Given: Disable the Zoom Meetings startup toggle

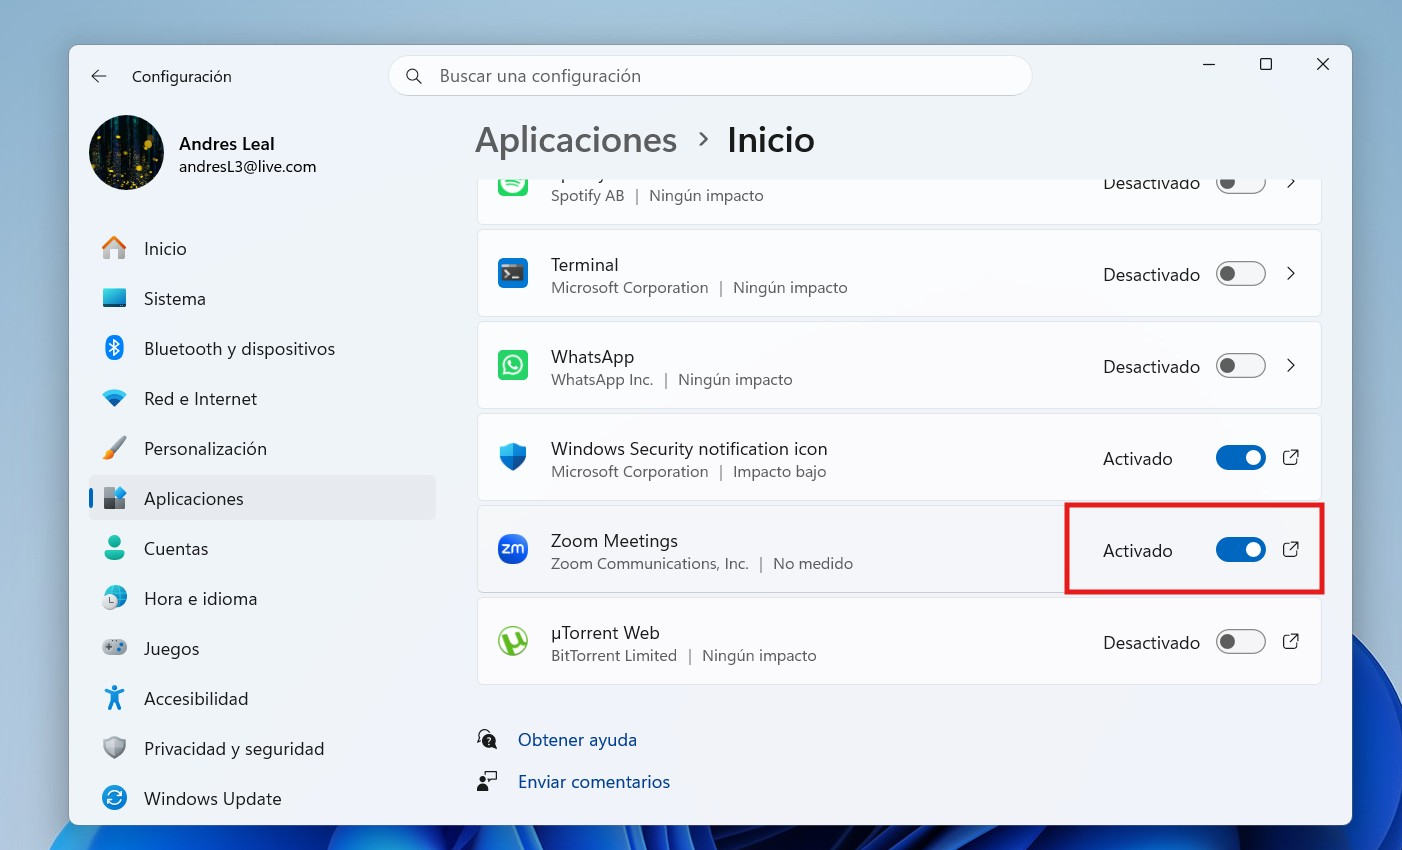Looking at the screenshot, I should (1240, 549).
